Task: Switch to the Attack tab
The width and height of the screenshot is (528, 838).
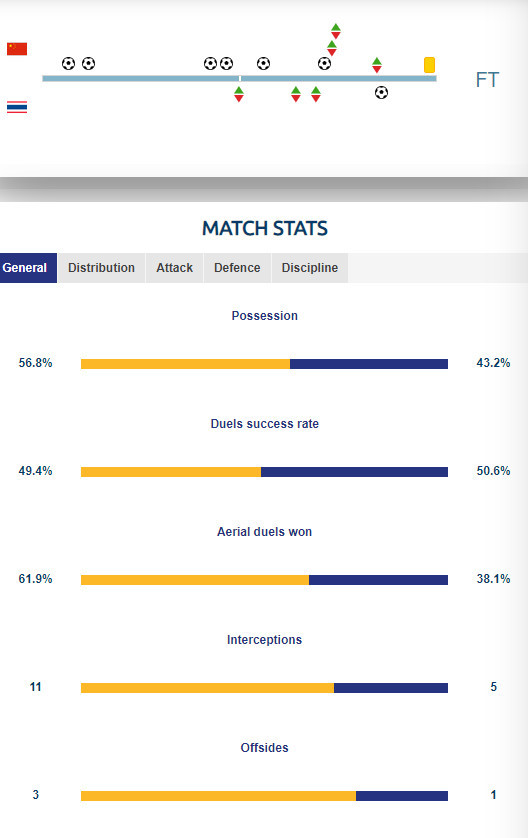Action: coord(175,268)
